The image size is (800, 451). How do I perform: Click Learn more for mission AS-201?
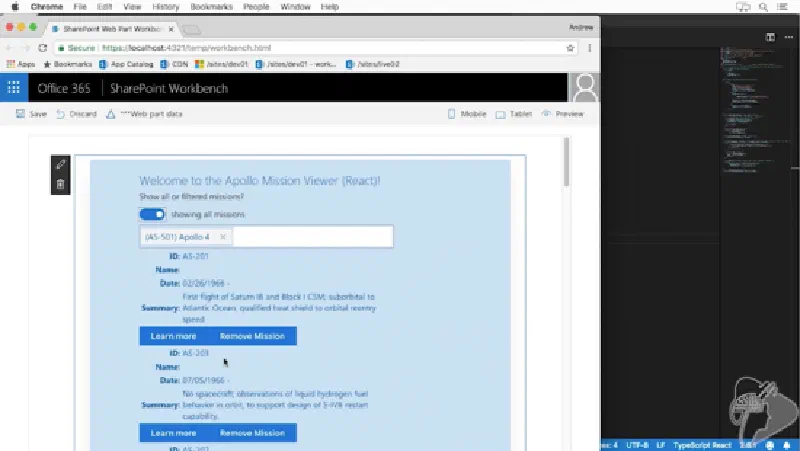point(173,336)
